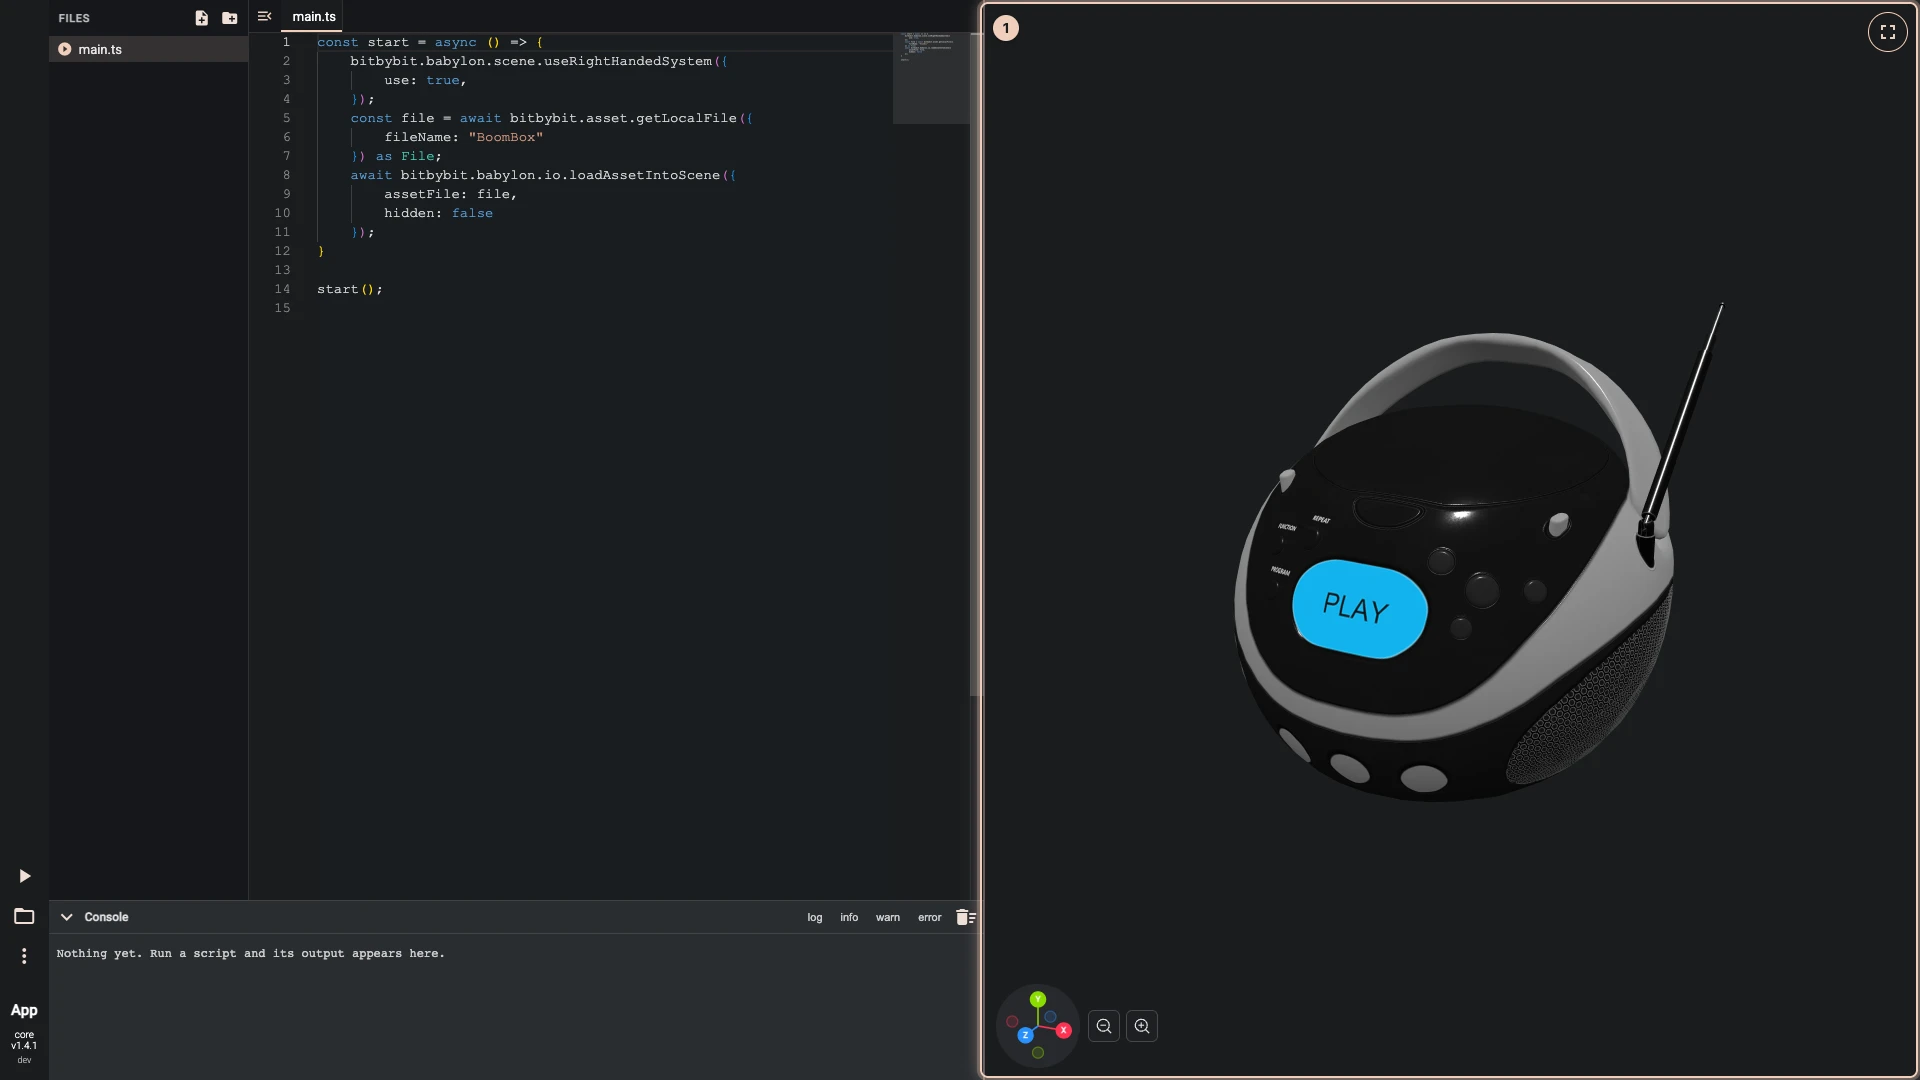
Task: Create a new file in FILES panel
Action: [x=201, y=18]
